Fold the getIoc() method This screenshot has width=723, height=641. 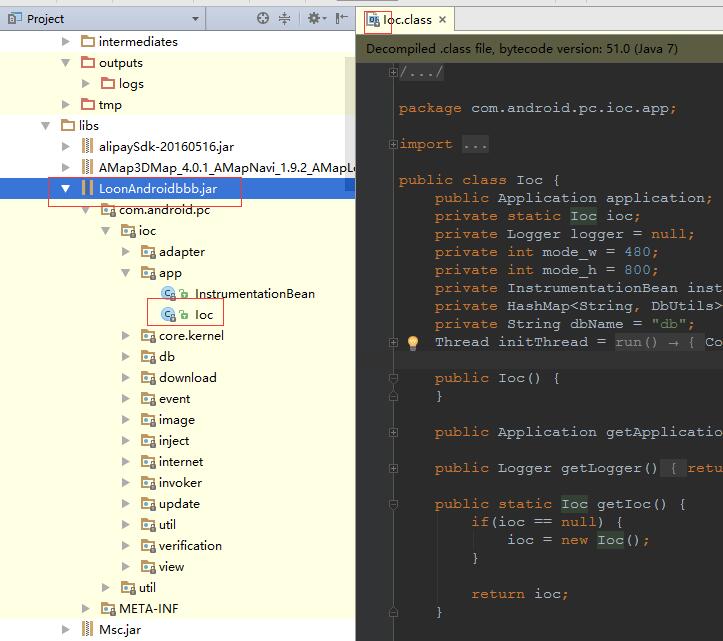tap(393, 504)
